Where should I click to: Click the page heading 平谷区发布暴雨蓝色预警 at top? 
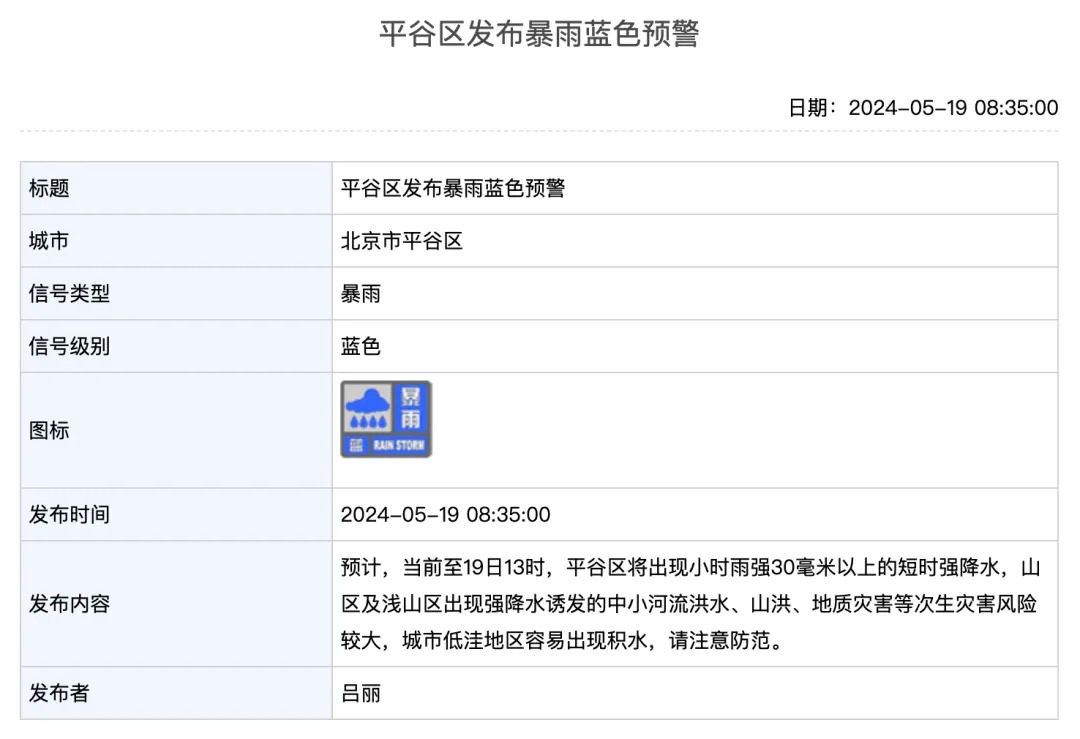[x=539, y=34]
